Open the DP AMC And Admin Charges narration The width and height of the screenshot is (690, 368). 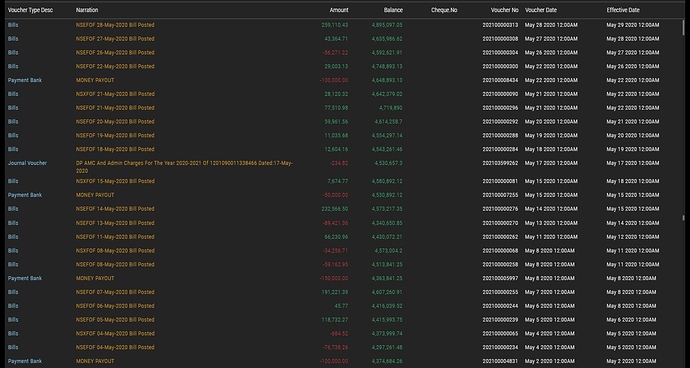click(184, 167)
